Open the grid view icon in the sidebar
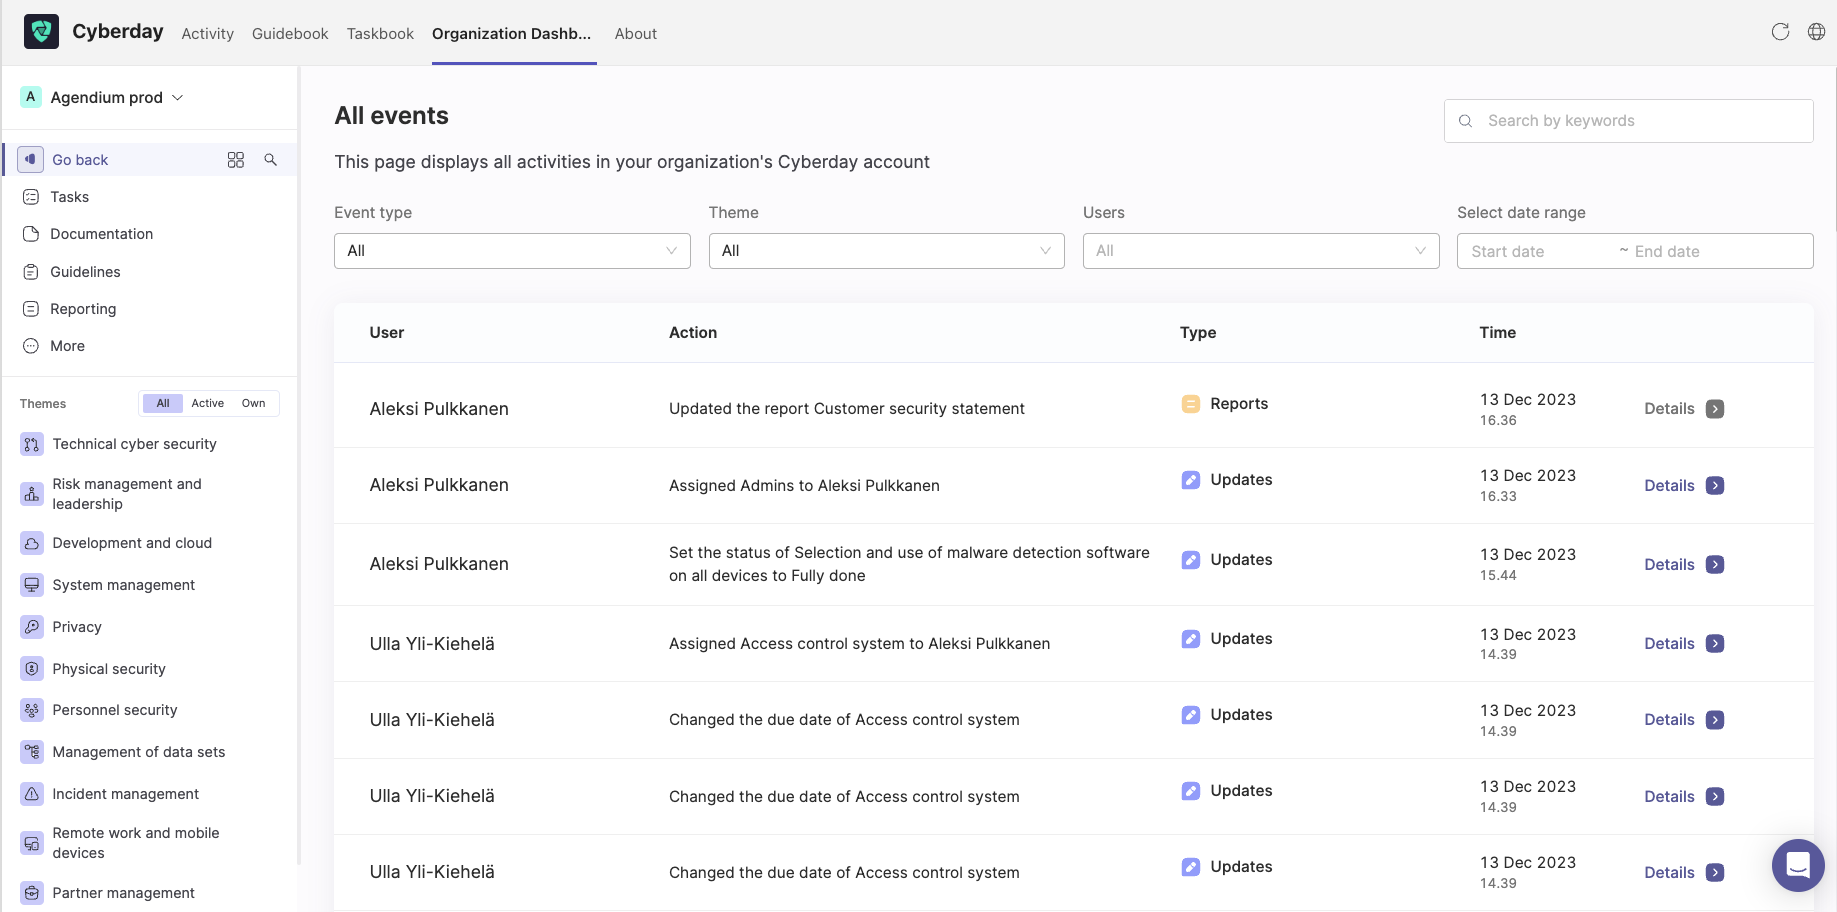Screen dimensions: 1837x912 click(236, 159)
